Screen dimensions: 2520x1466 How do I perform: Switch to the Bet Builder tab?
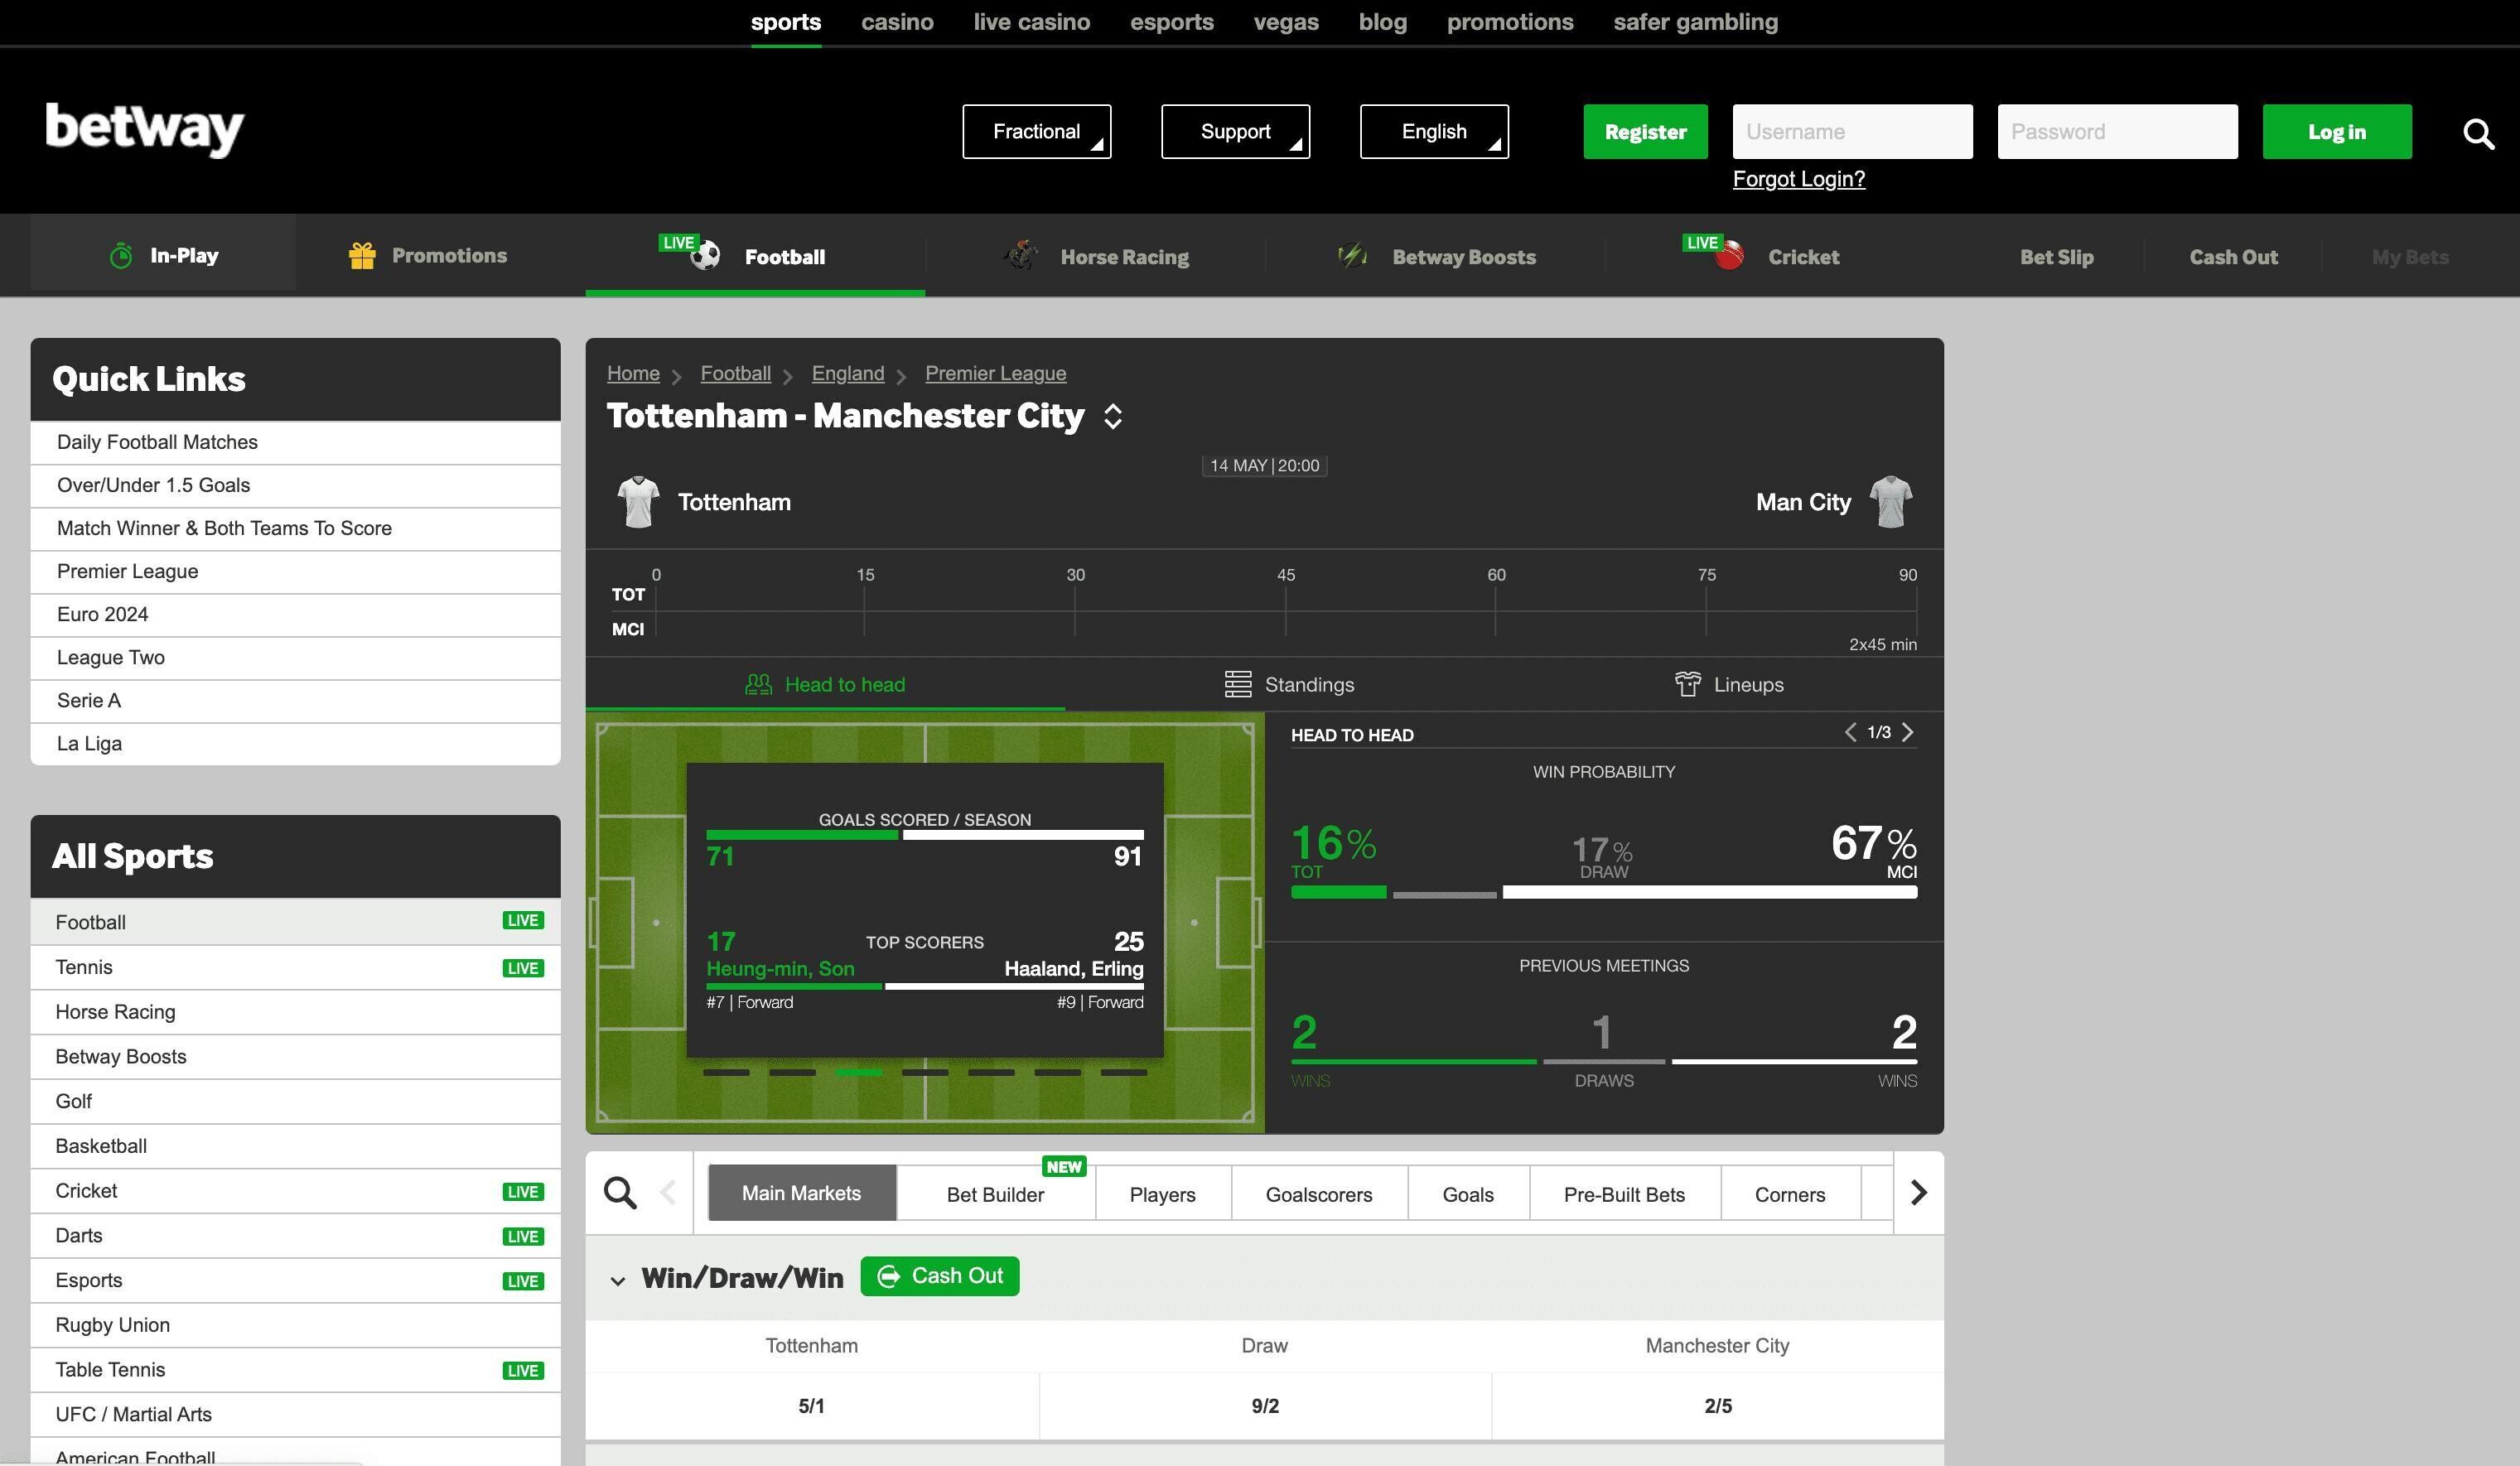[x=995, y=1194]
